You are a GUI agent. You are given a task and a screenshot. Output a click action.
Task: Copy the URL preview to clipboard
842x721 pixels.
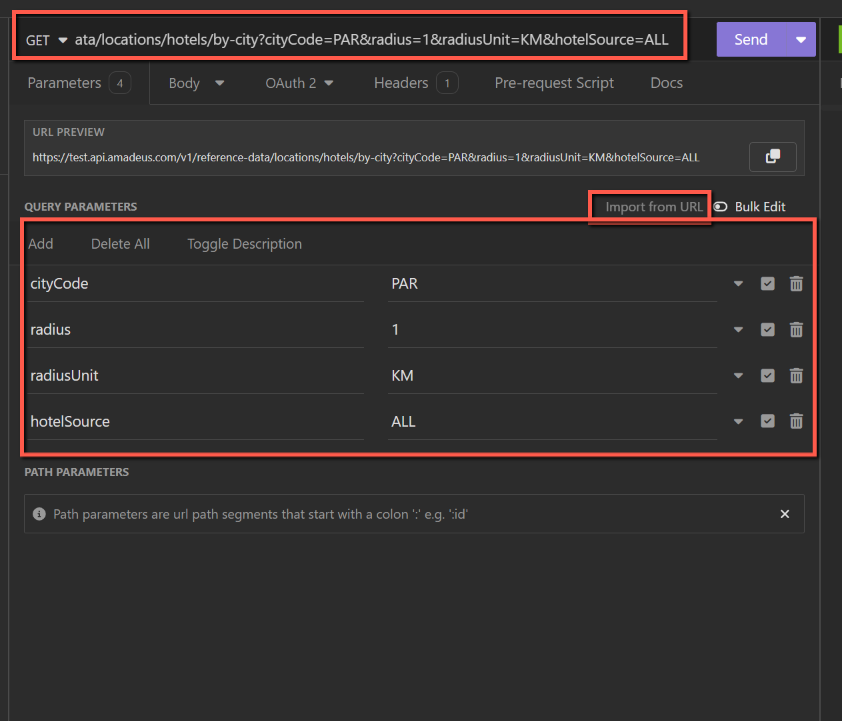[x=772, y=157]
